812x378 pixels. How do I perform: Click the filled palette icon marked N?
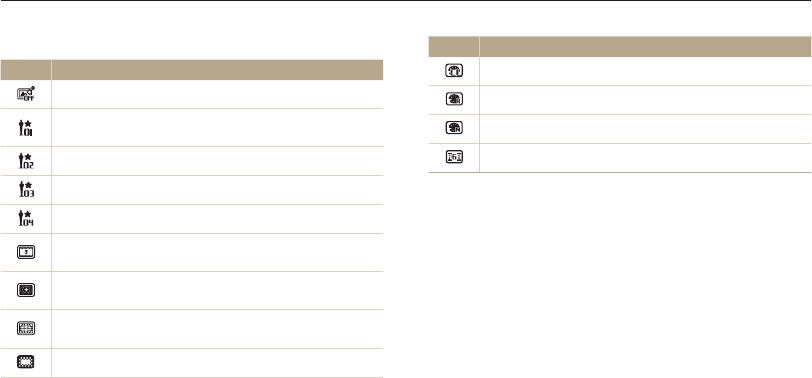pyautogui.click(x=454, y=129)
